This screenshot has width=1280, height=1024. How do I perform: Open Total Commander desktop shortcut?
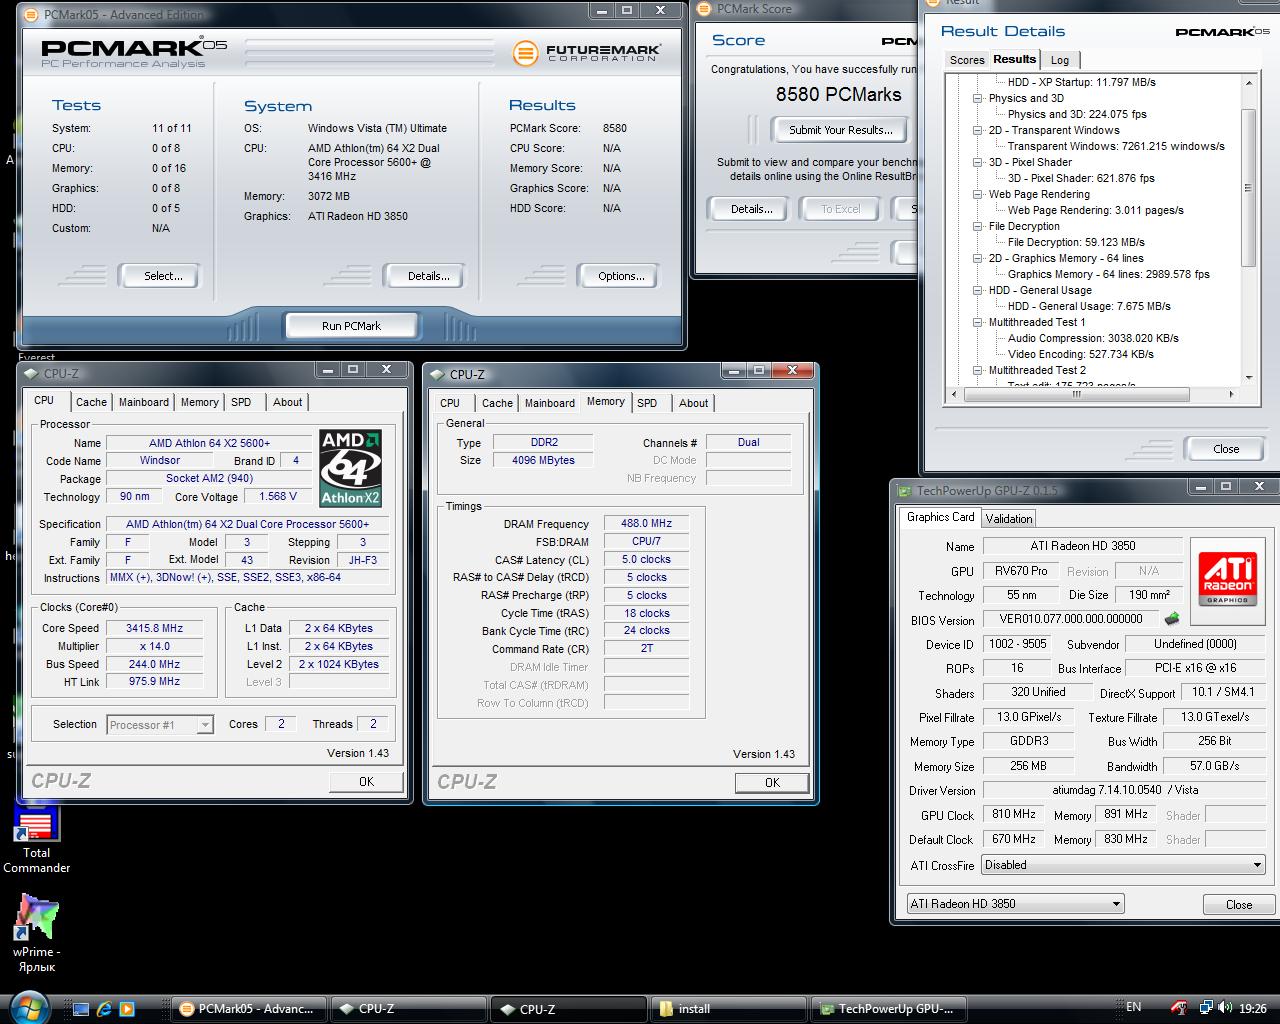36,838
